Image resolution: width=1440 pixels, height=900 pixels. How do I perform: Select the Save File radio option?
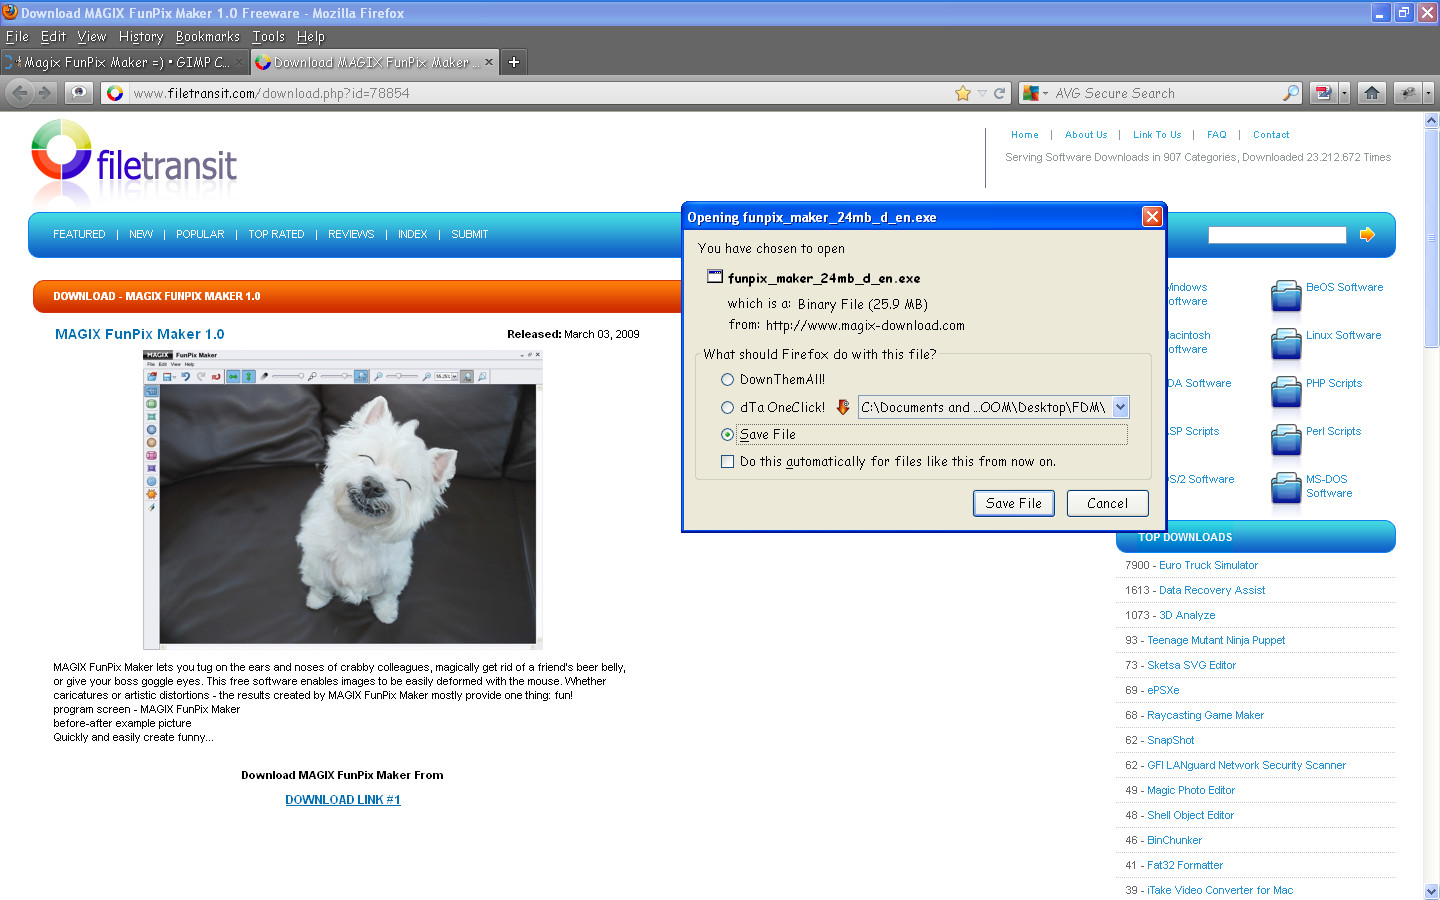(727, 434)
